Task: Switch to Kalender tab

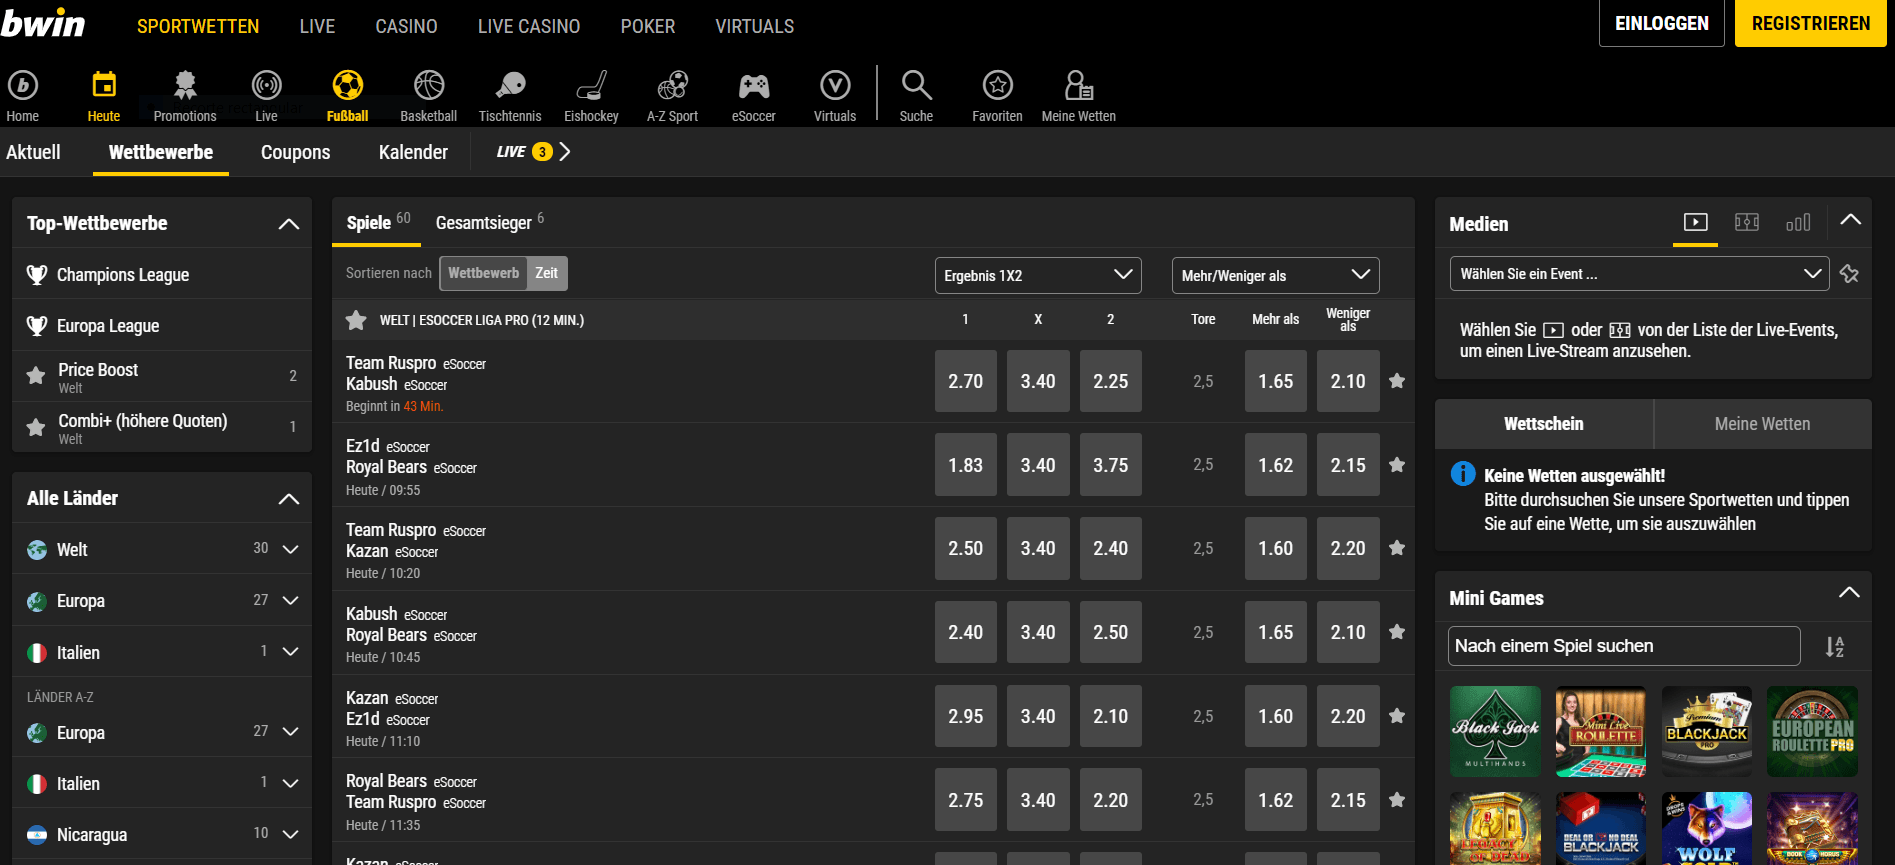Action: pos(413,152)
